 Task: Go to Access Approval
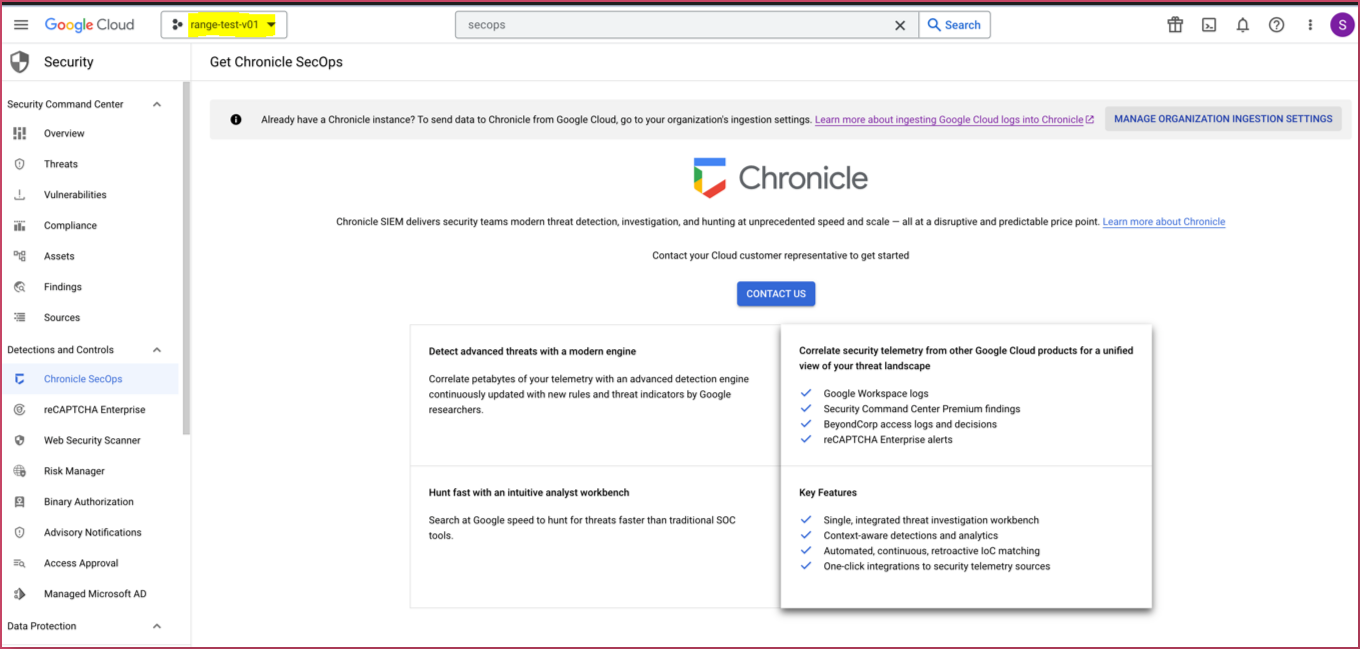[81, 563]
